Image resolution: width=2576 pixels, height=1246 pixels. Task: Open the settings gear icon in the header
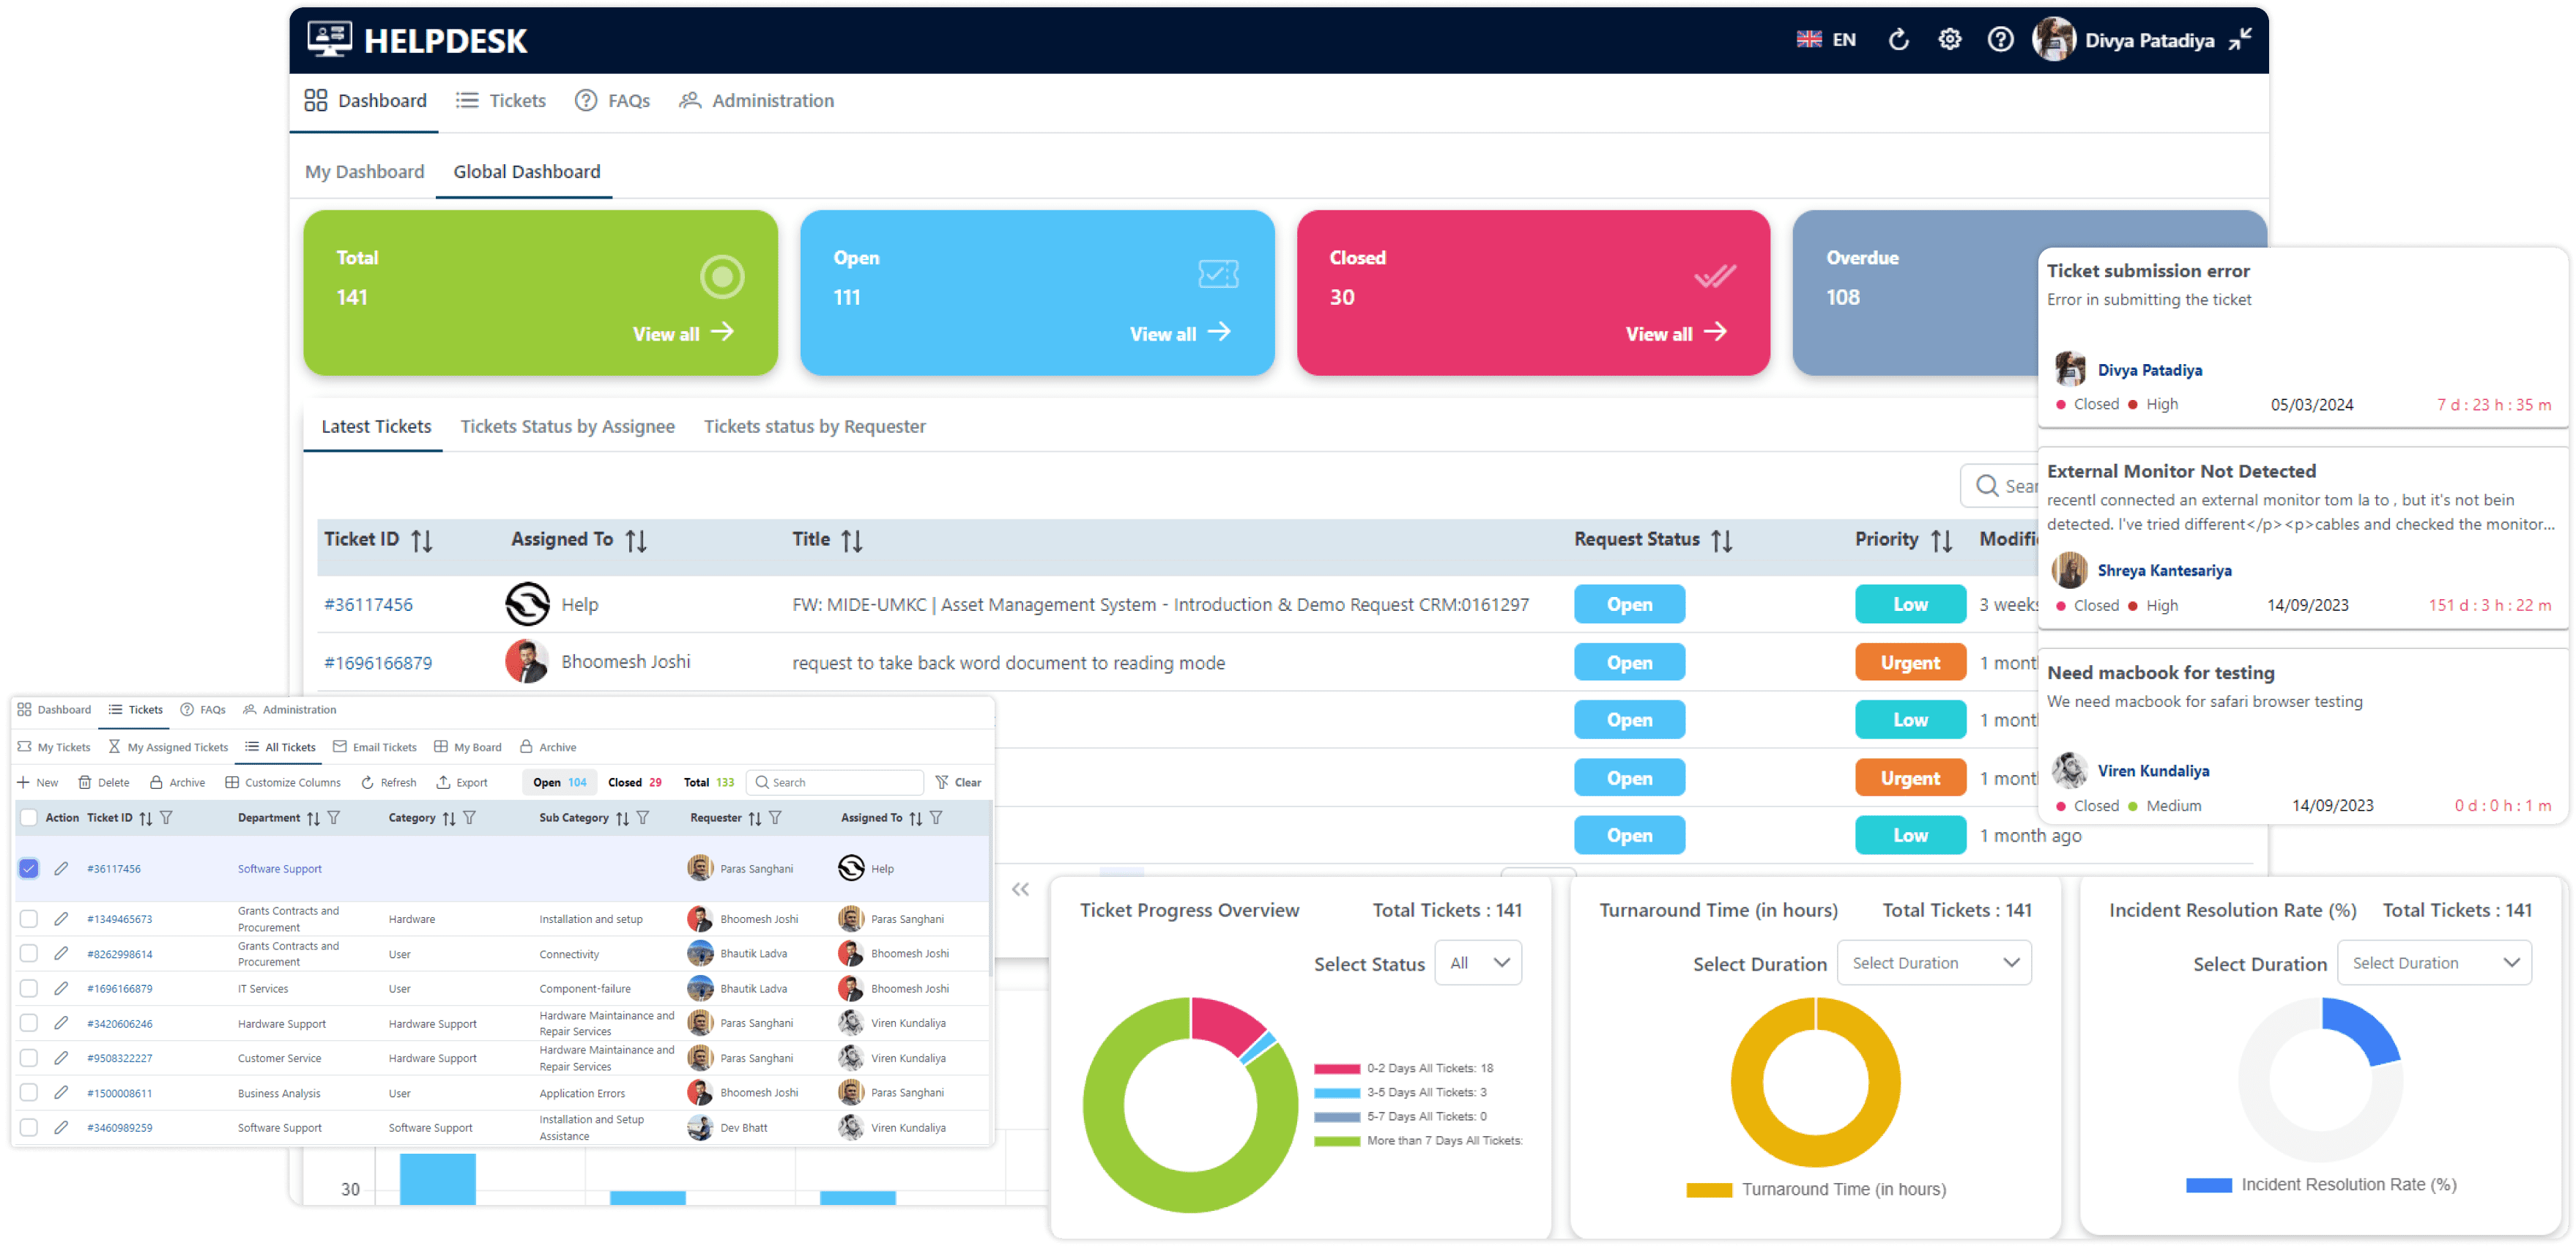1949,40
